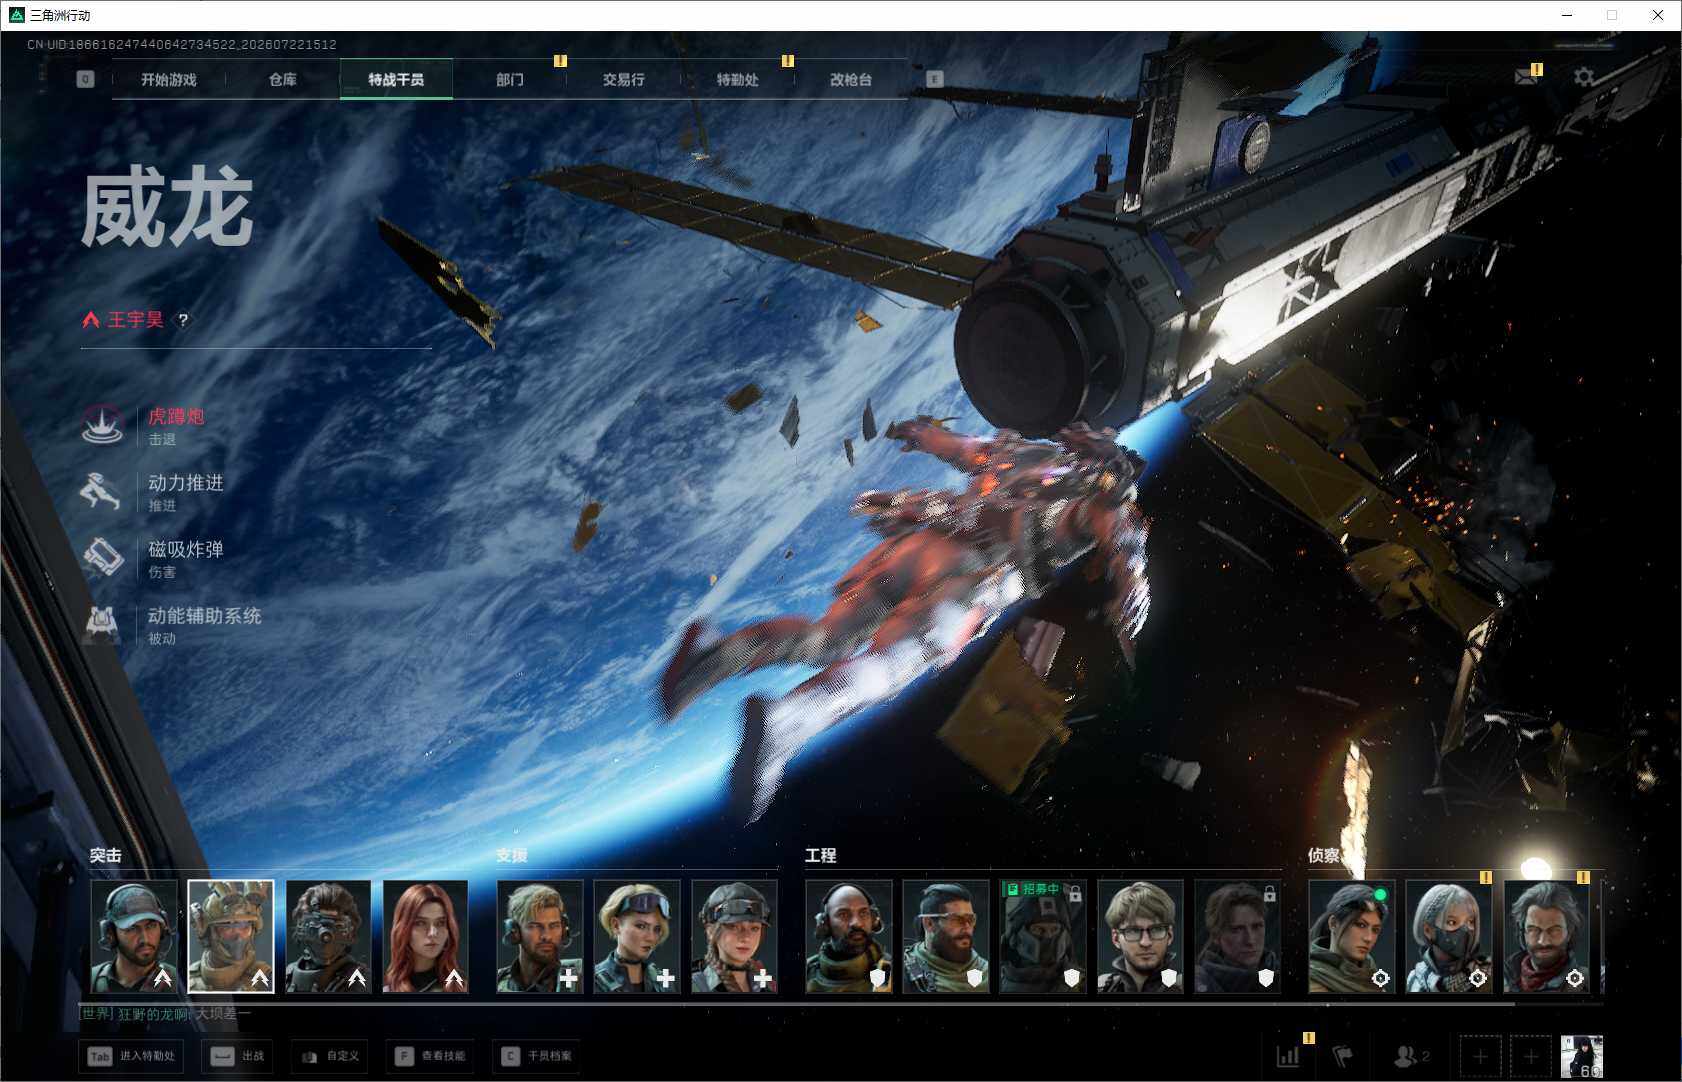Click the 支援 class heading

[511, 855]
